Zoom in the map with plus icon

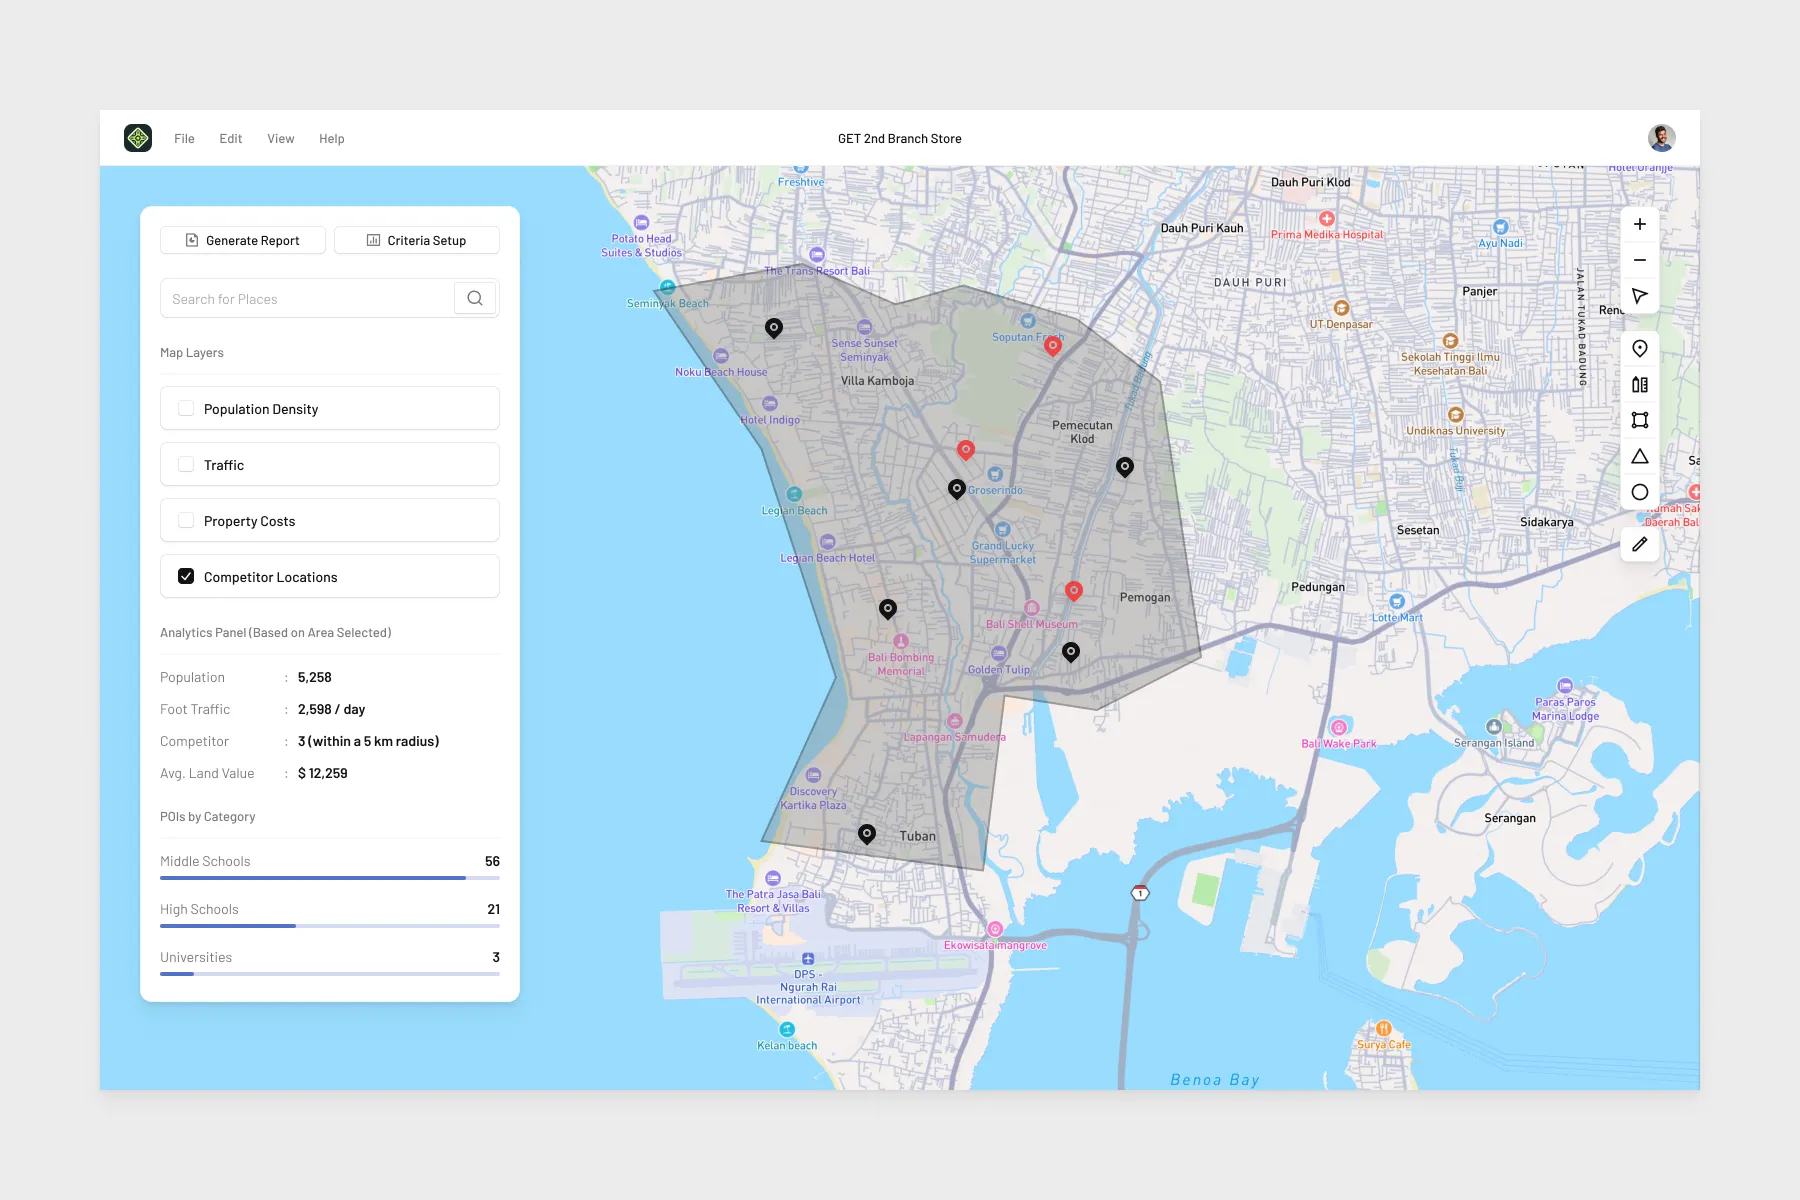[x=1640, y=224]
